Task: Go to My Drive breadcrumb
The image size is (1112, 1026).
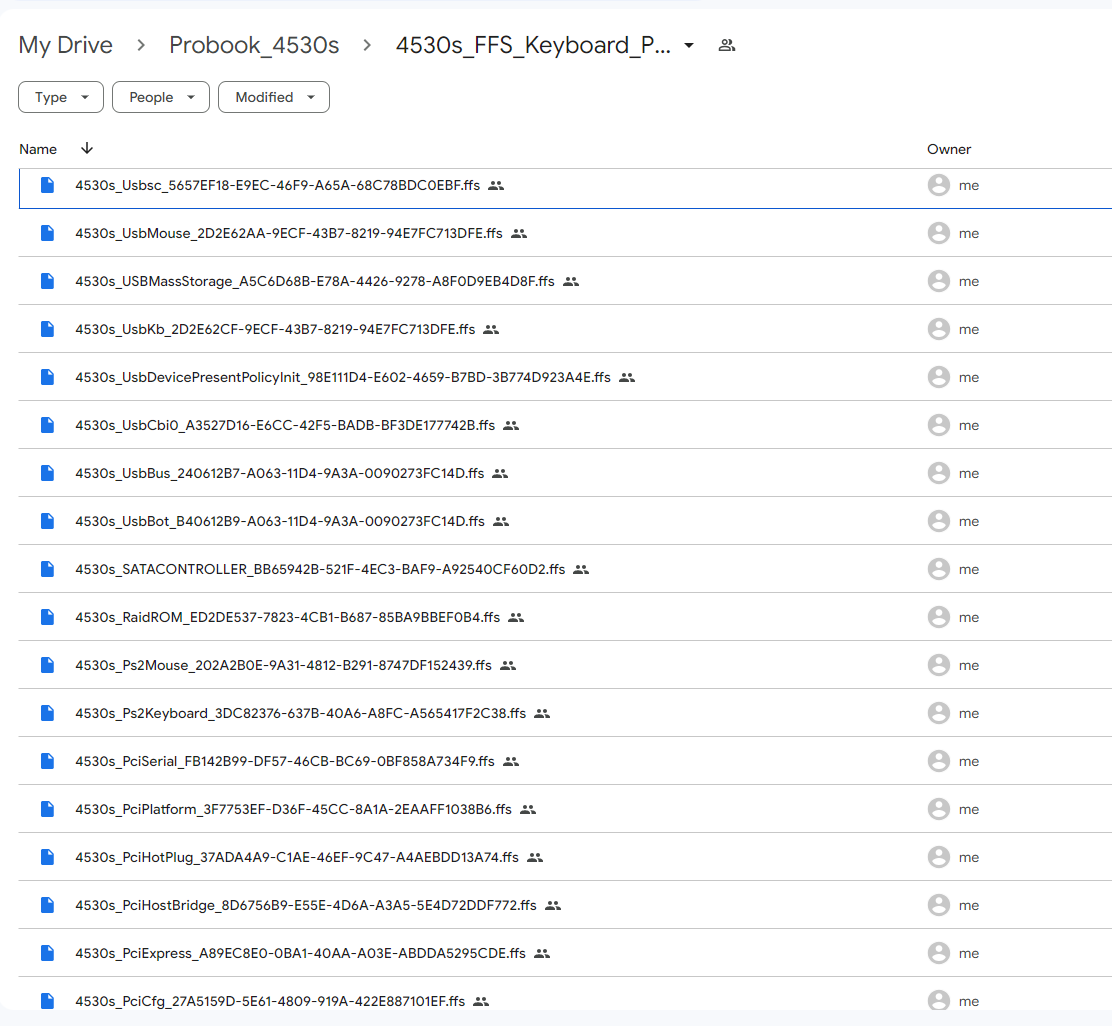Action: click(65, 45)
